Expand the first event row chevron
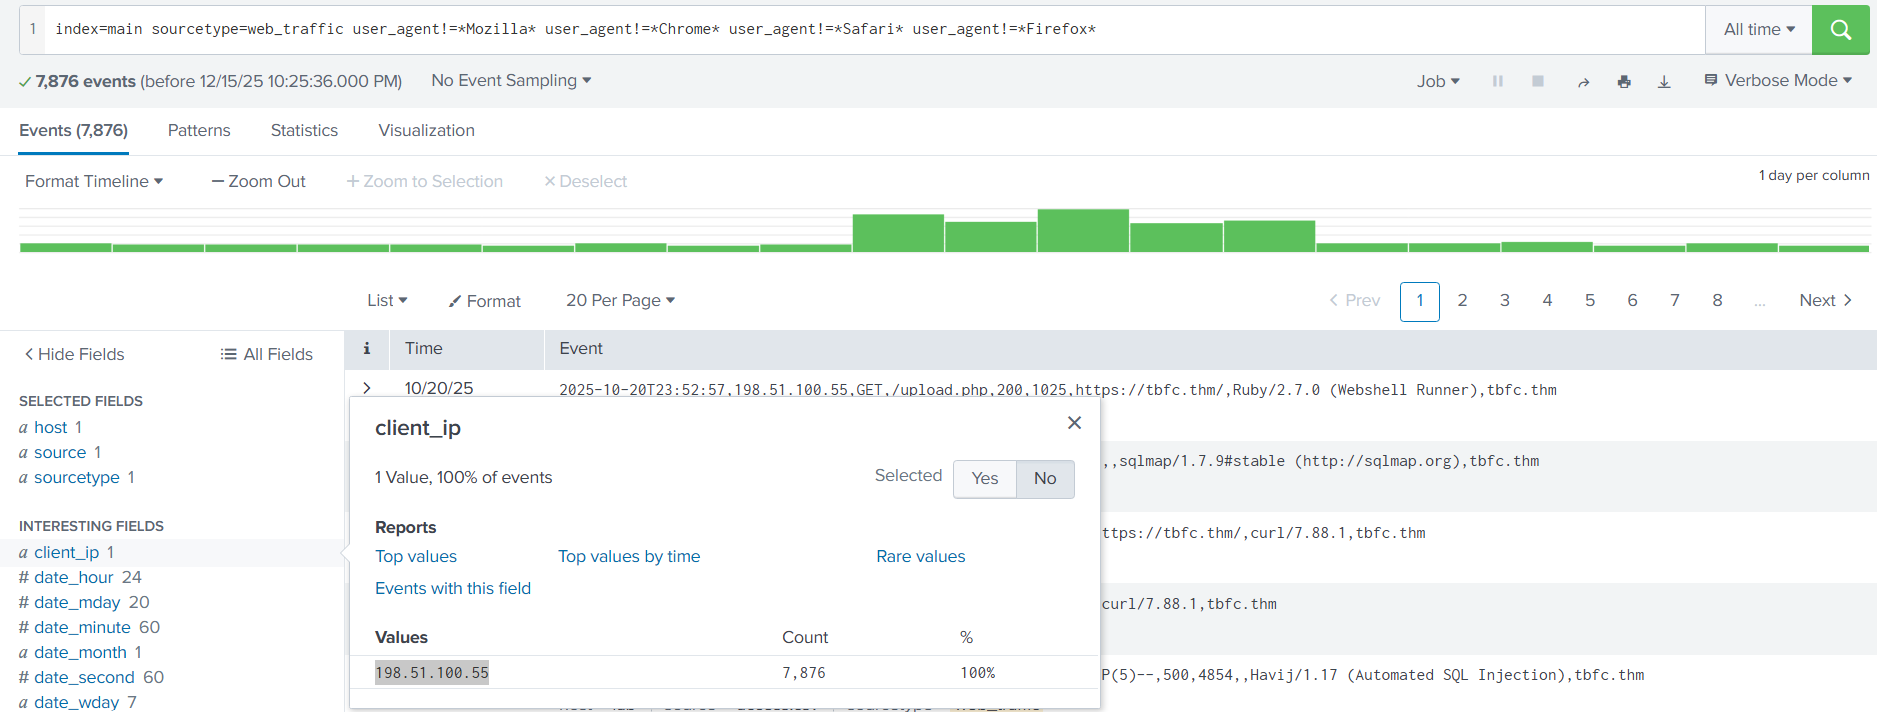Screen dimensions: 1877x712 click(x=367, y=388)
